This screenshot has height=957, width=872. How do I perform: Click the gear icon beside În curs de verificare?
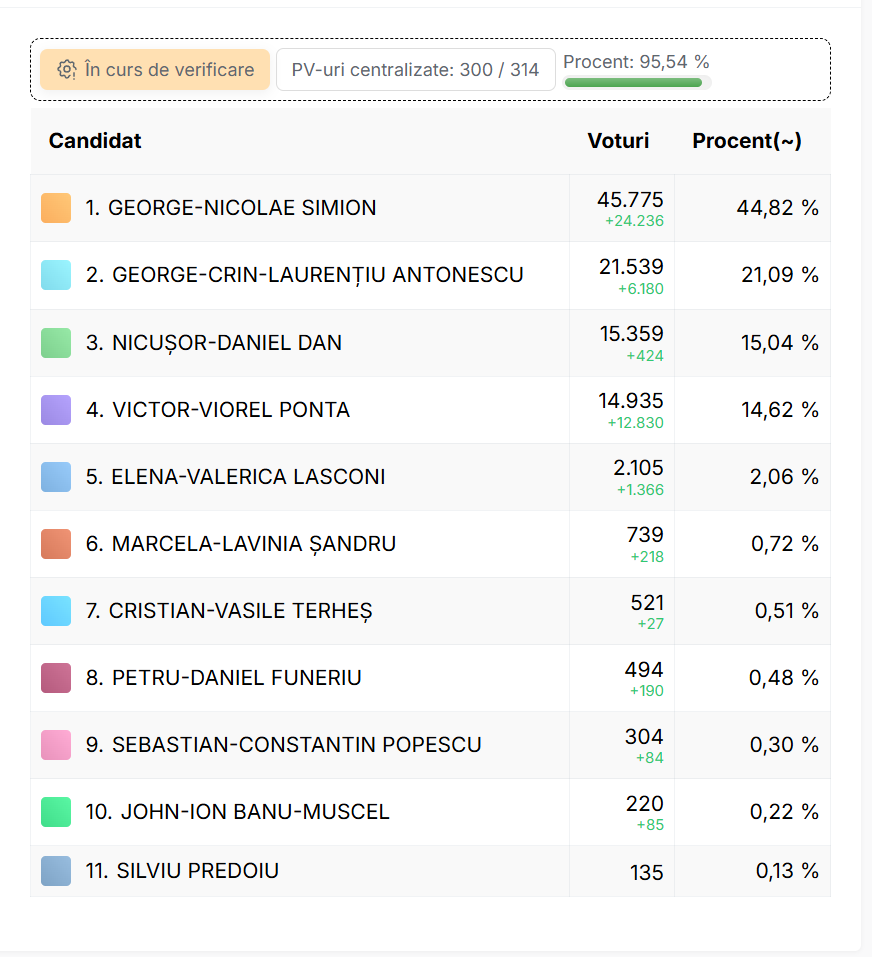(x=67, y=70)
